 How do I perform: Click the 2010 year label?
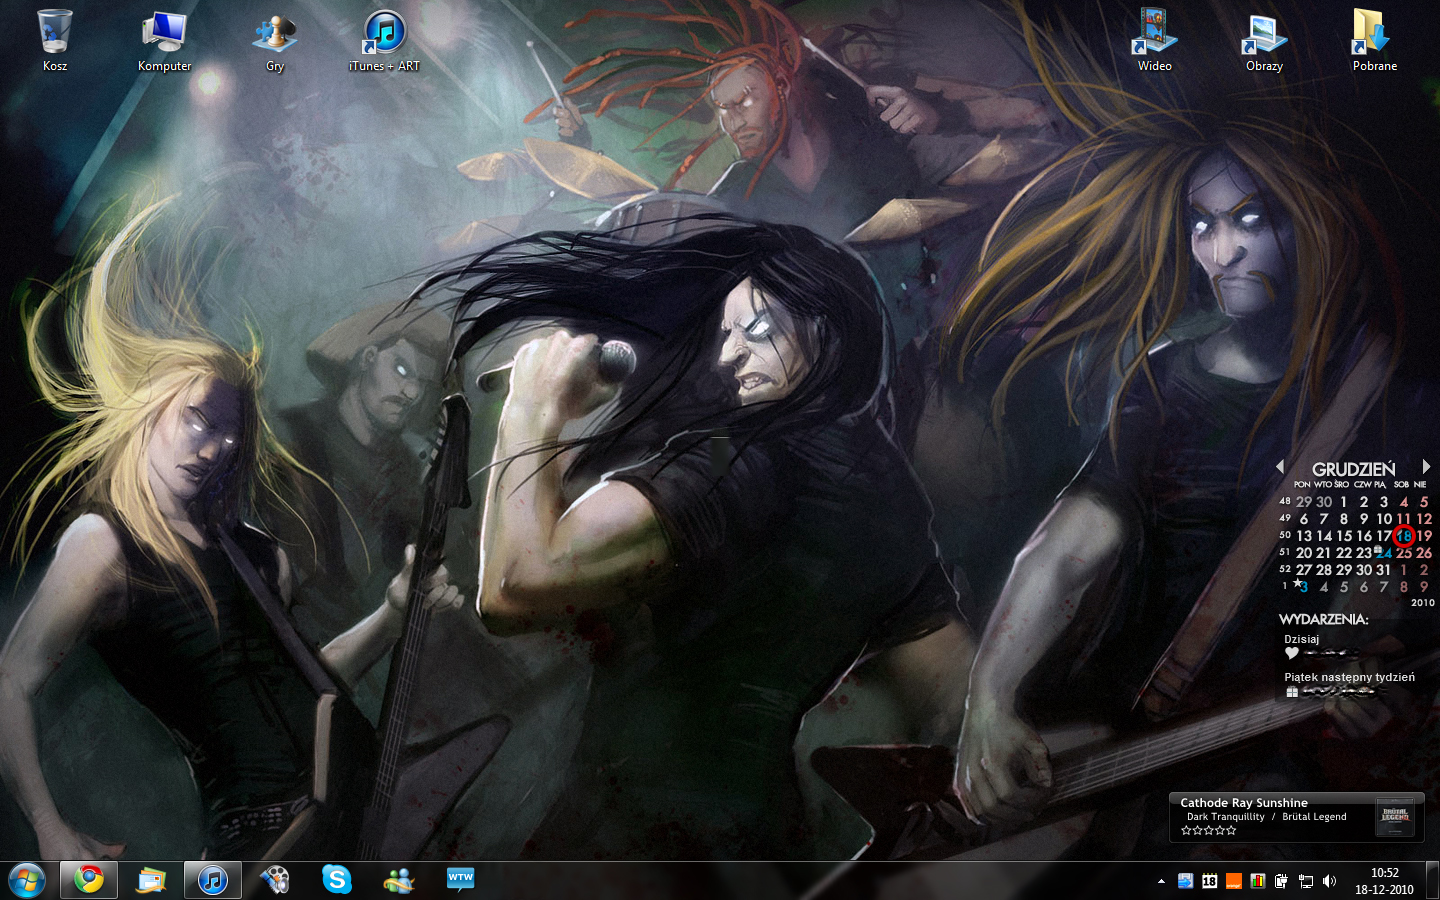(1424, 602)
